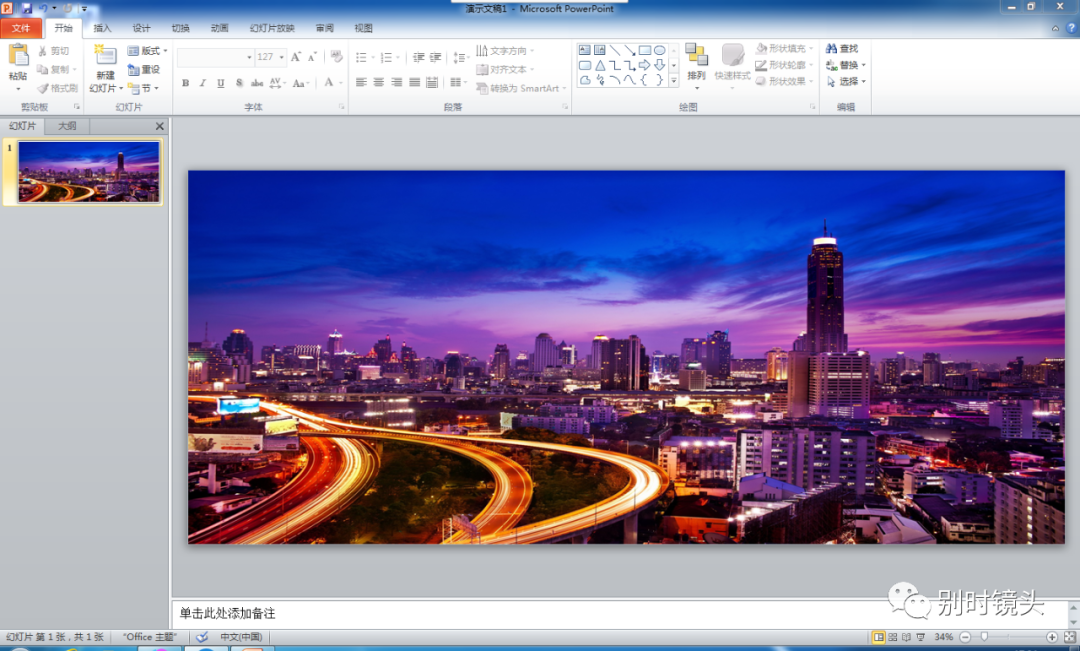Click Decrease Indent icon

[418, 57]
